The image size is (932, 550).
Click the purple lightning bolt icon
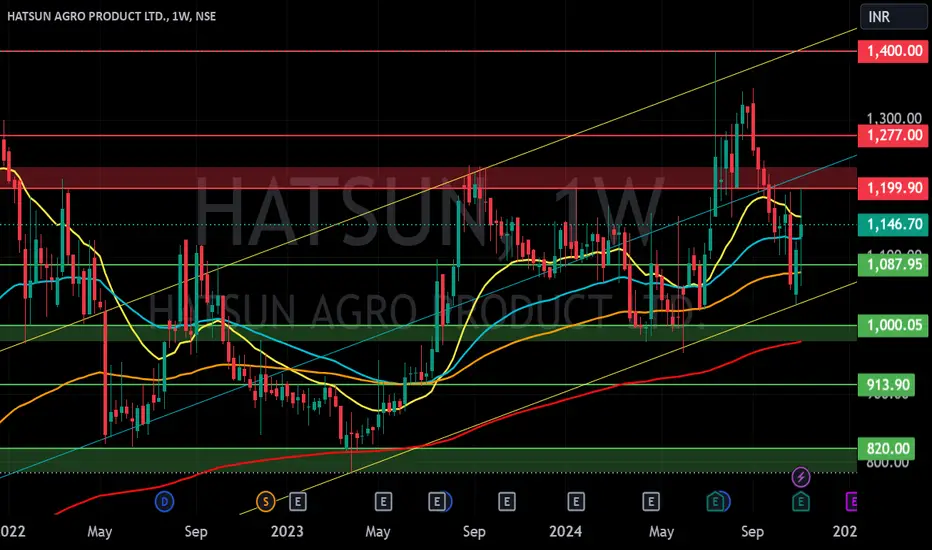click(801, 477)
